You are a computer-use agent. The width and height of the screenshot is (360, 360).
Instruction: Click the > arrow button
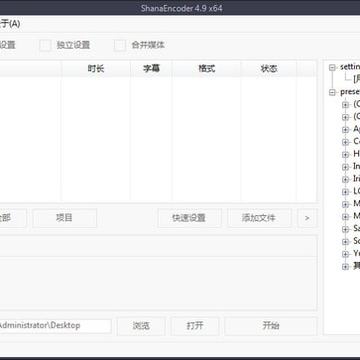pos(307,218)
